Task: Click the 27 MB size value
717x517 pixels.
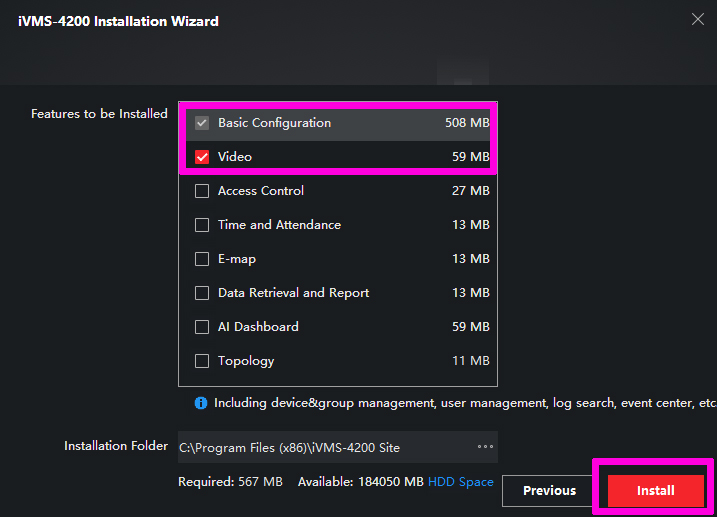Action: (x=471, y=191)
